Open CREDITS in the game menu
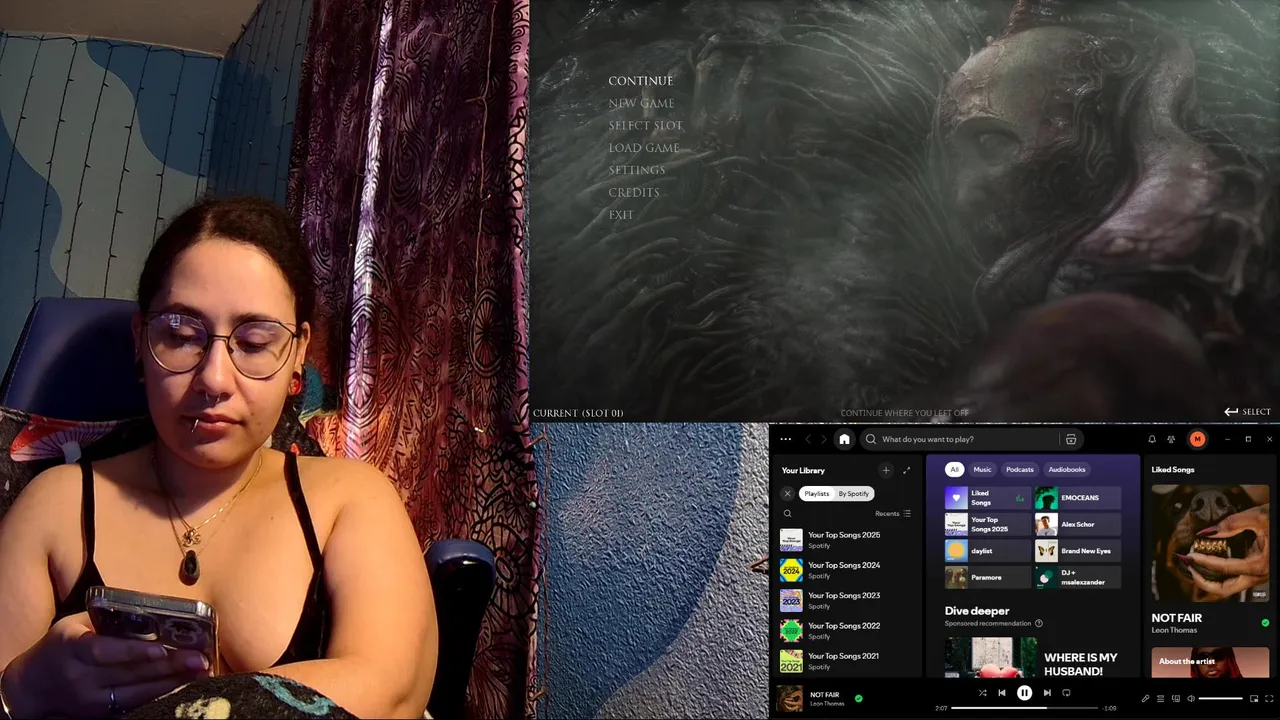 [x=634, y=192]
